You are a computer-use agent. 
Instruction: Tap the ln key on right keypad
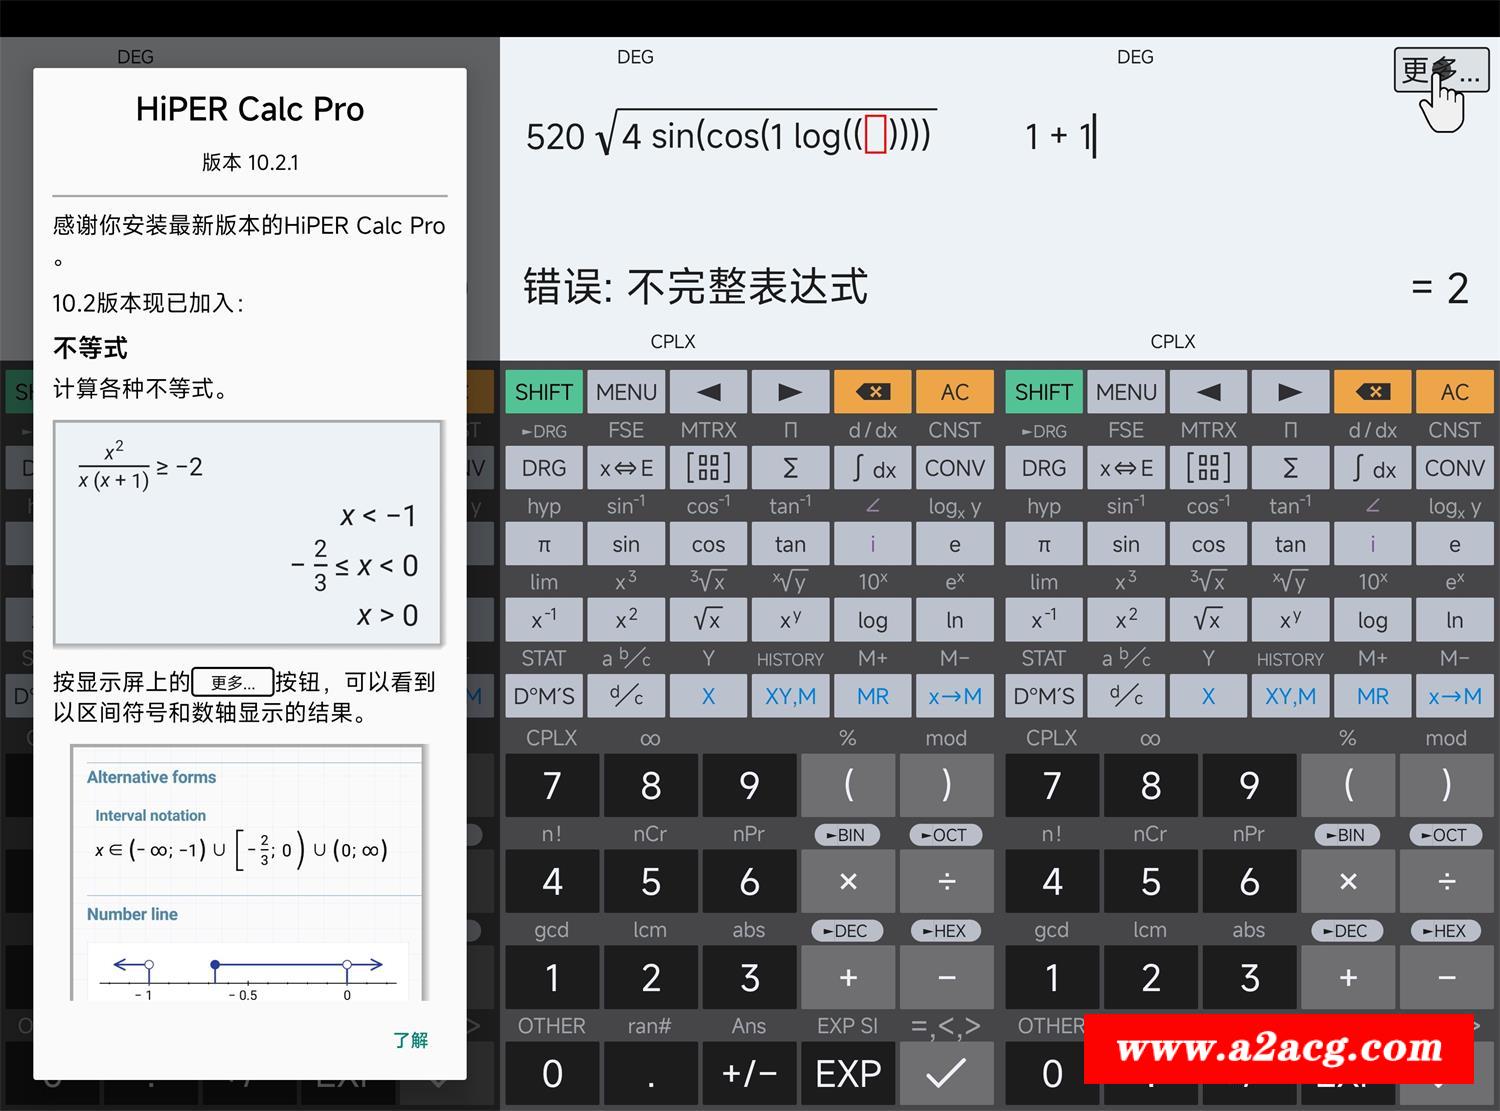pyautogui.click(x=1454, y=620)
